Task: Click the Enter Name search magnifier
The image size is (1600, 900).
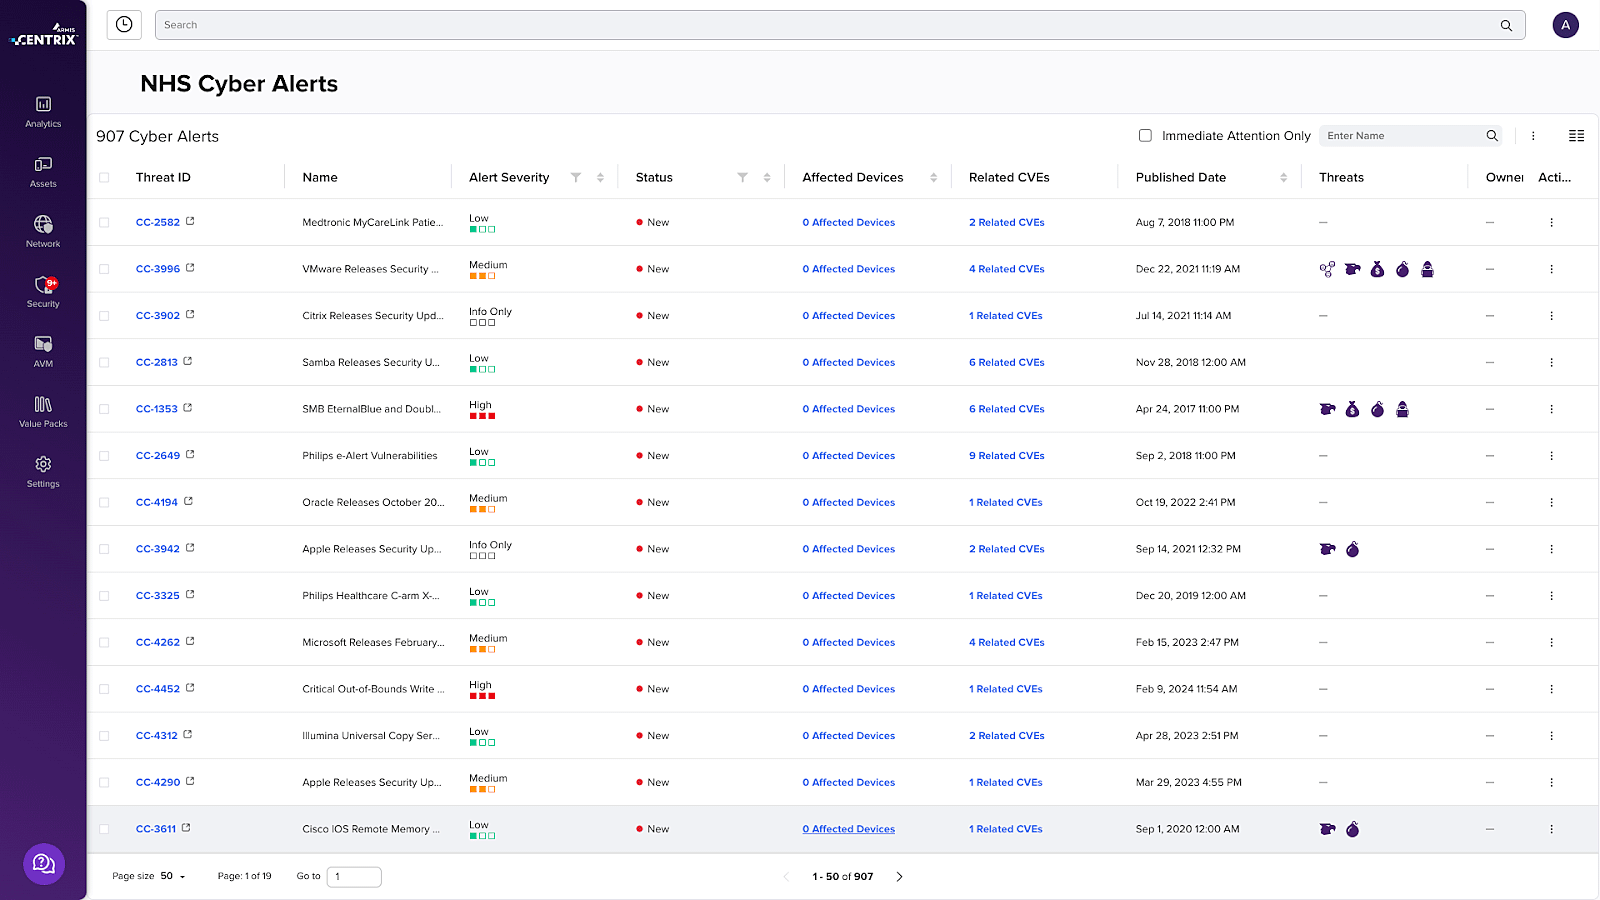Action: [x=1492, y=136]
